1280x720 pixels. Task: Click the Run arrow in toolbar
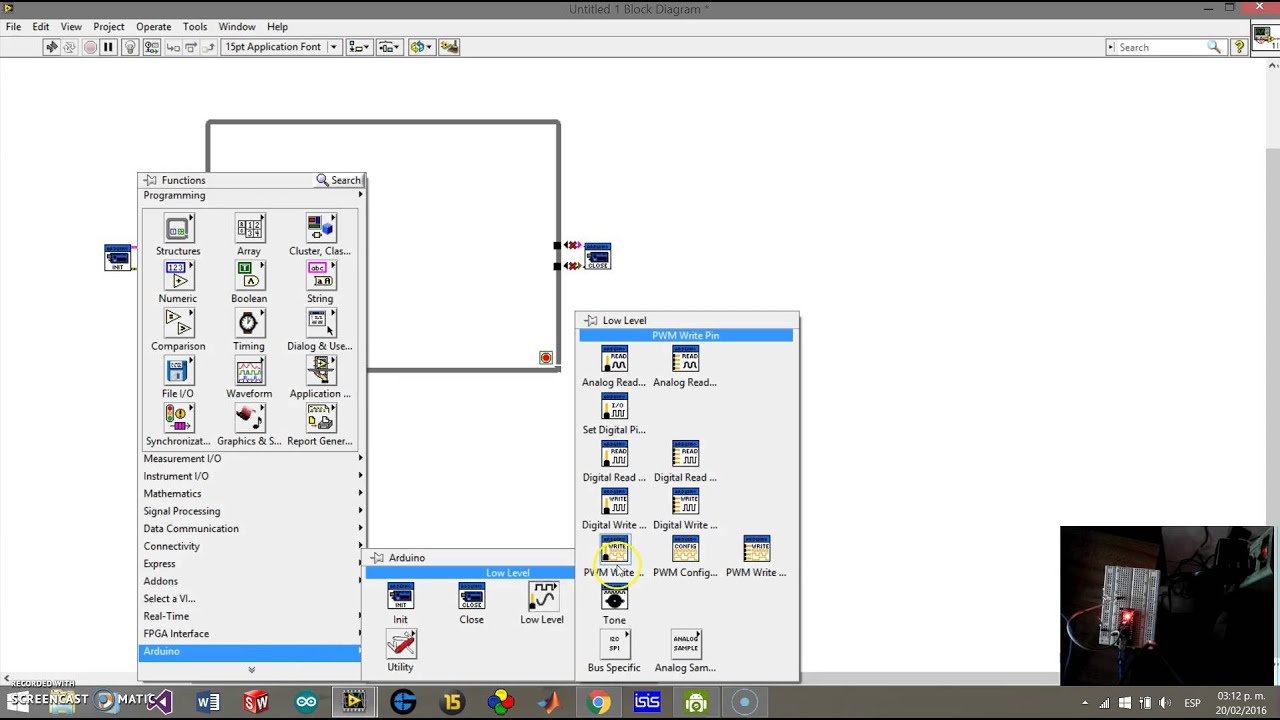(51, 47)
